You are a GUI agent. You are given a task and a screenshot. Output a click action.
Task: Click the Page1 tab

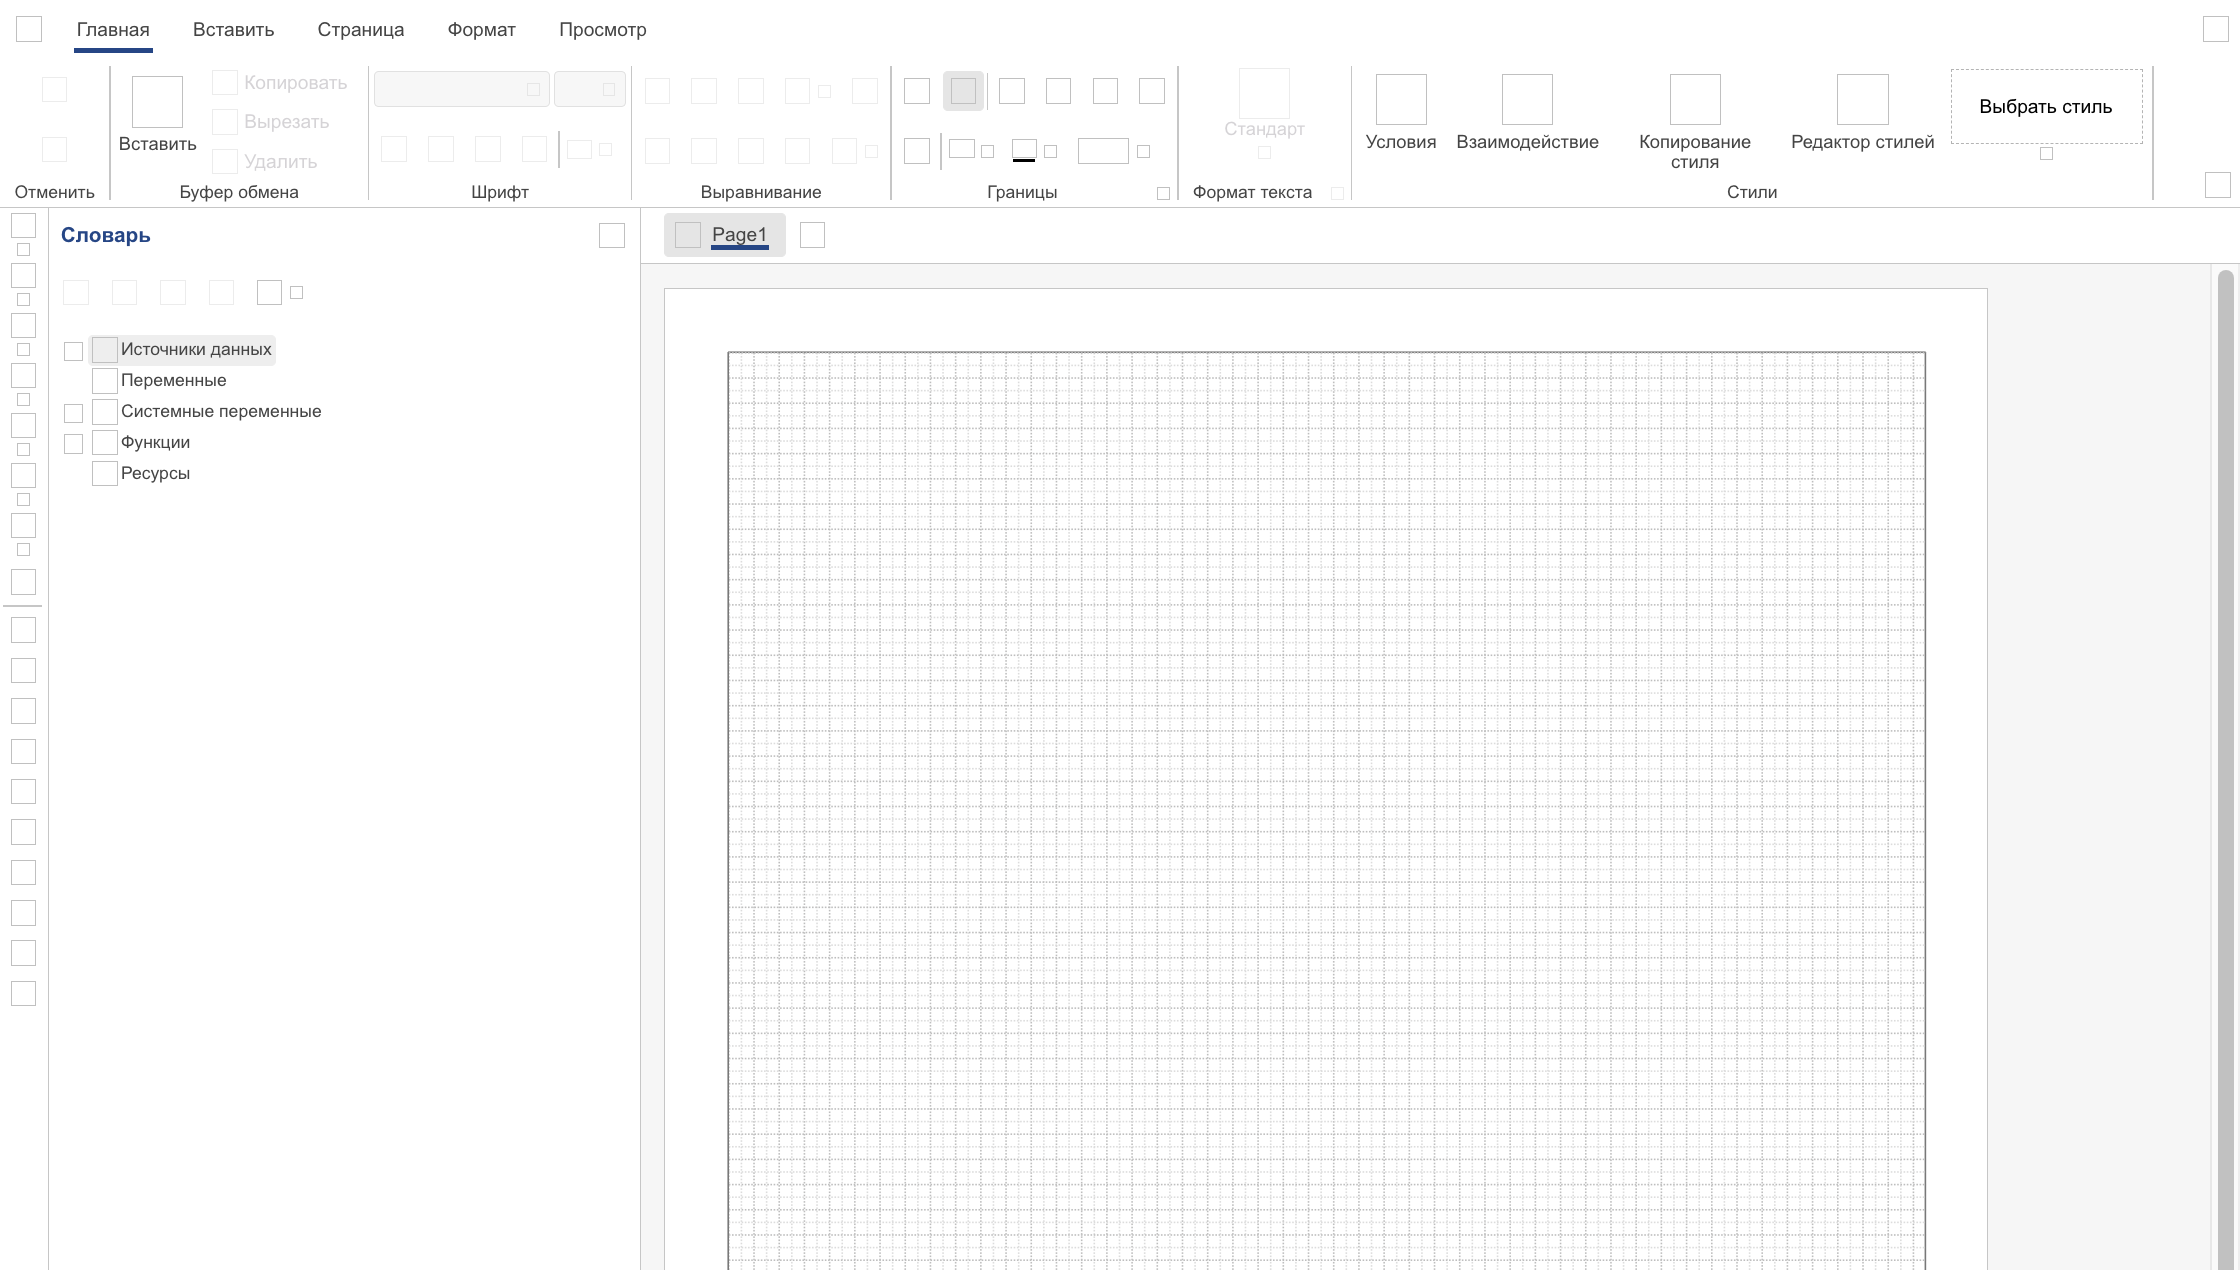coord(738,235)
